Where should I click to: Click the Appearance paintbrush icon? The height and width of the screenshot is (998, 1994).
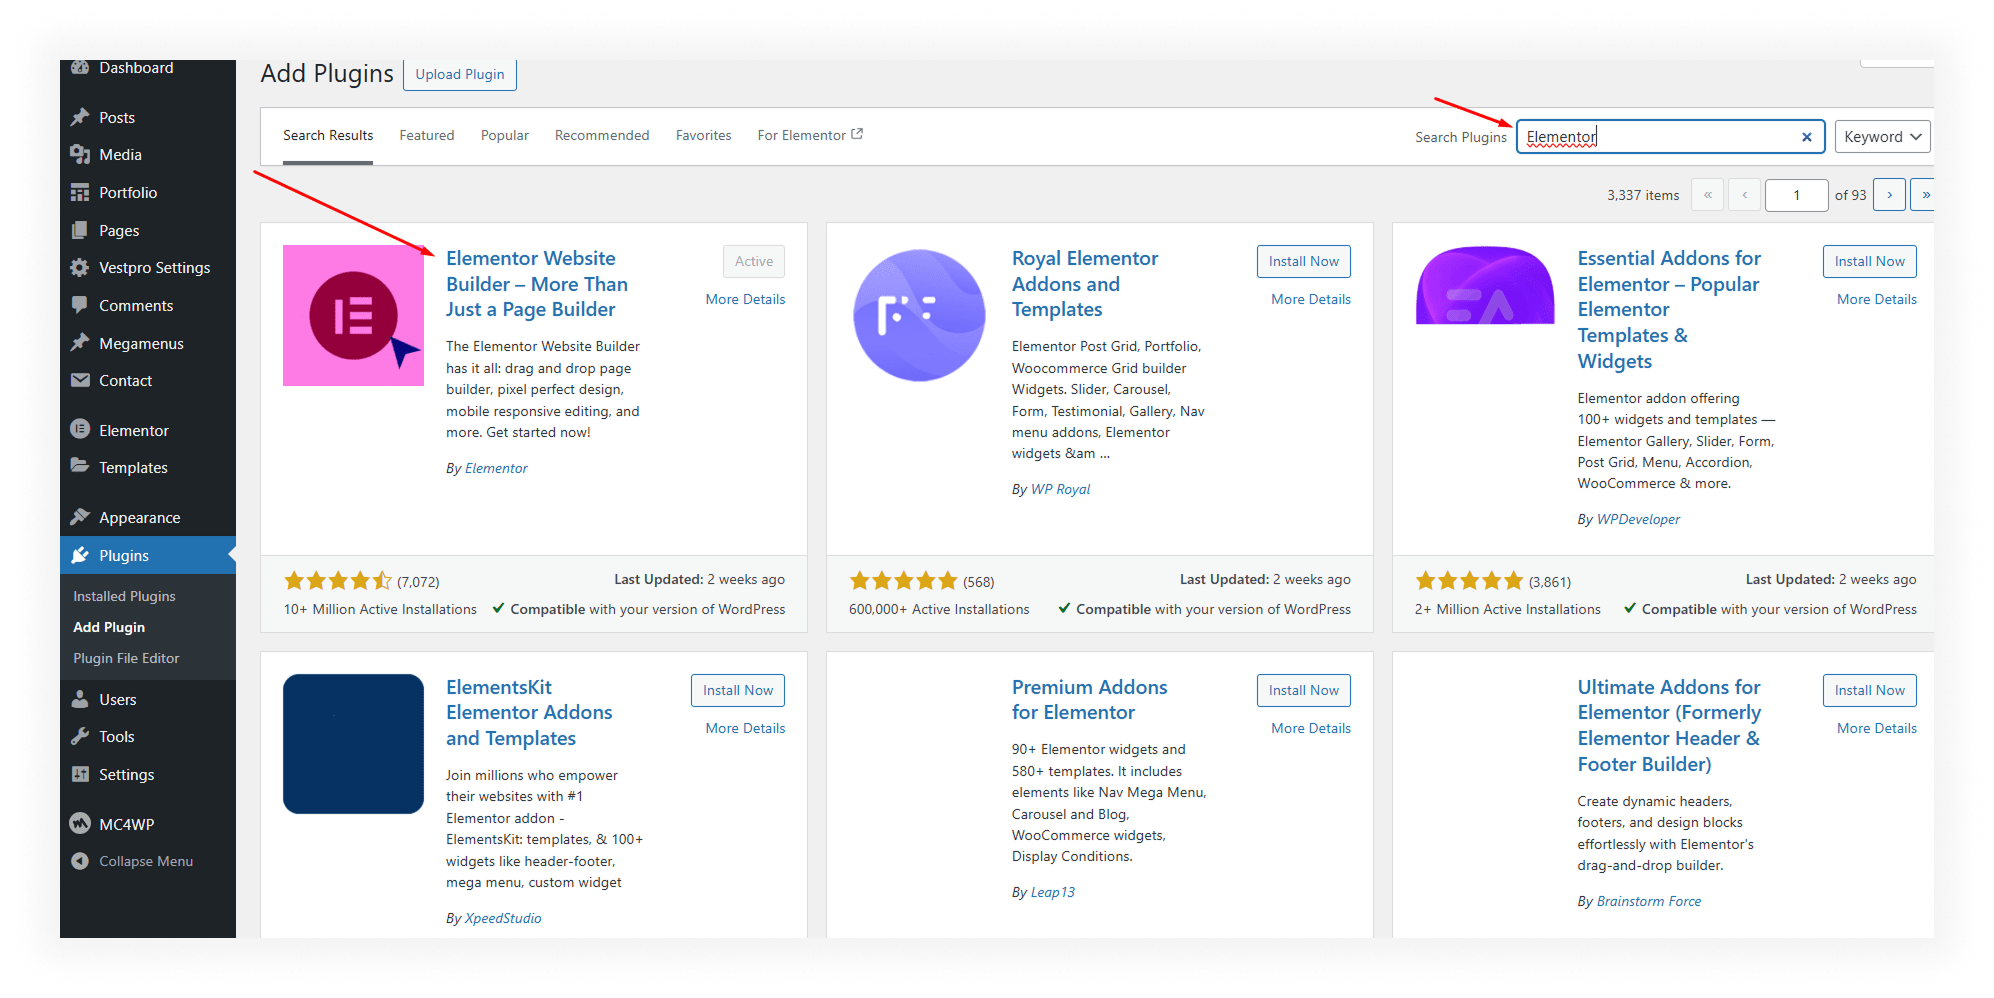80,517
